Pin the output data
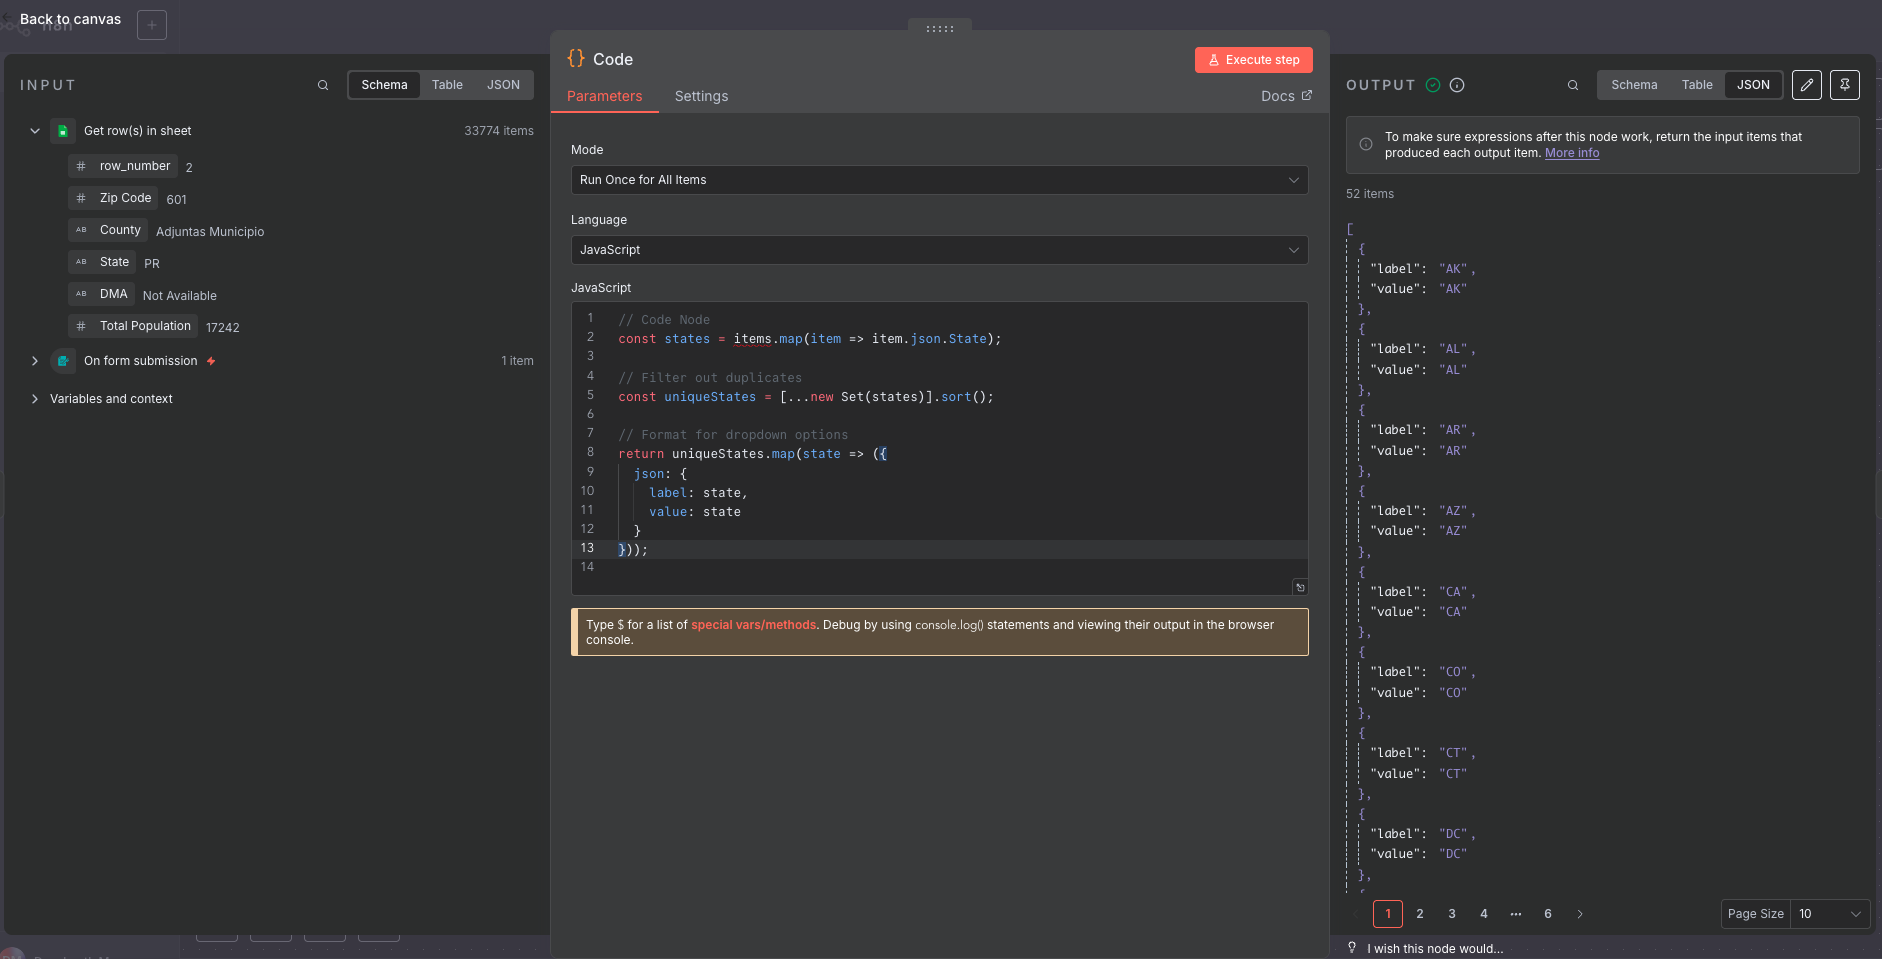 pyautogui.click(x=1845, y=85)
